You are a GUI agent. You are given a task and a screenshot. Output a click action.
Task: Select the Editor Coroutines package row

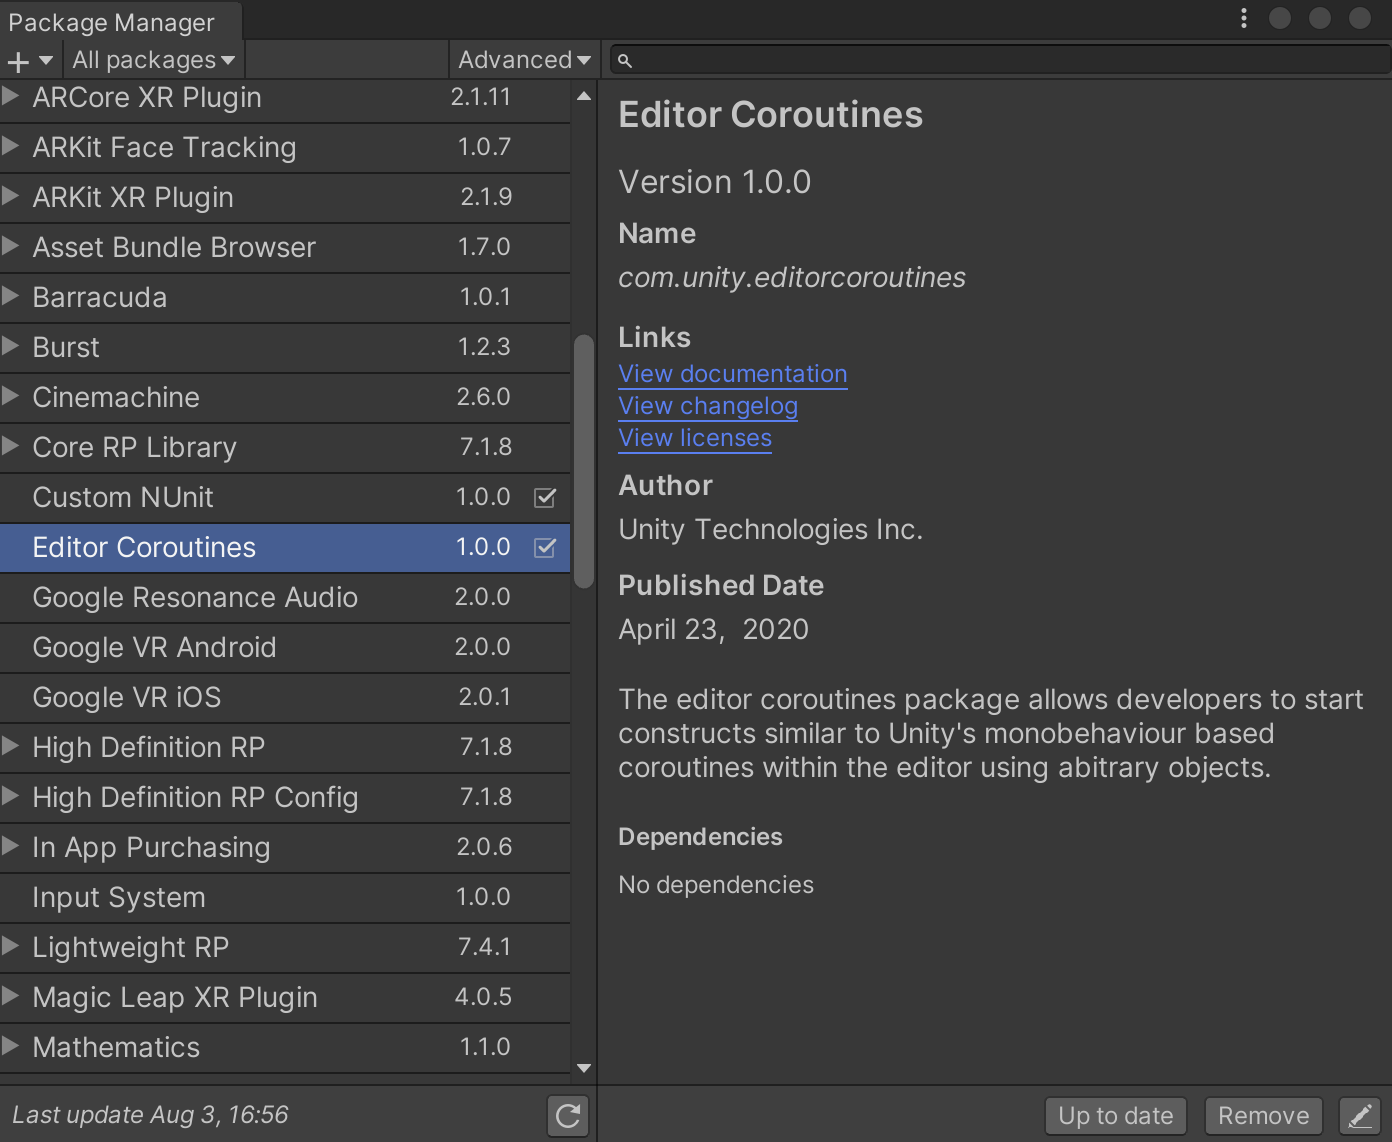pyautogui.click(x=285, y=548)
